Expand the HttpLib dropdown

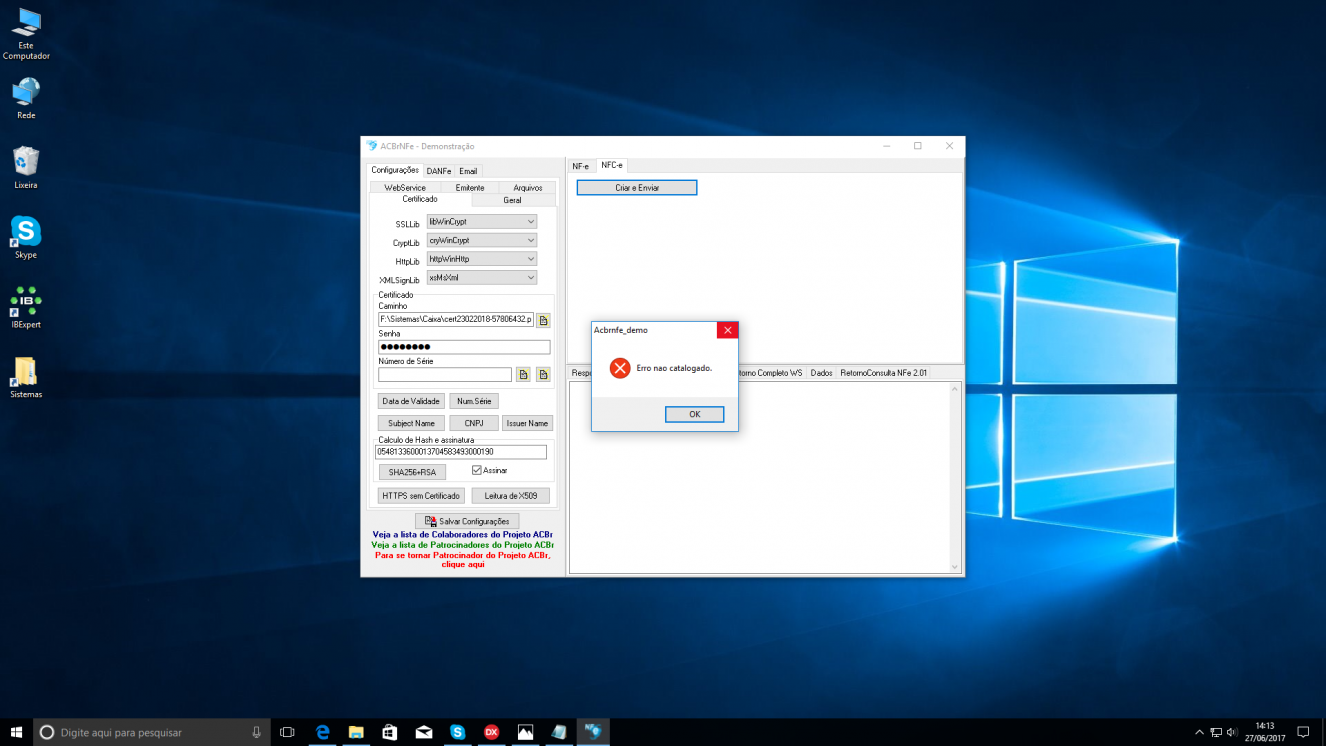530,259
